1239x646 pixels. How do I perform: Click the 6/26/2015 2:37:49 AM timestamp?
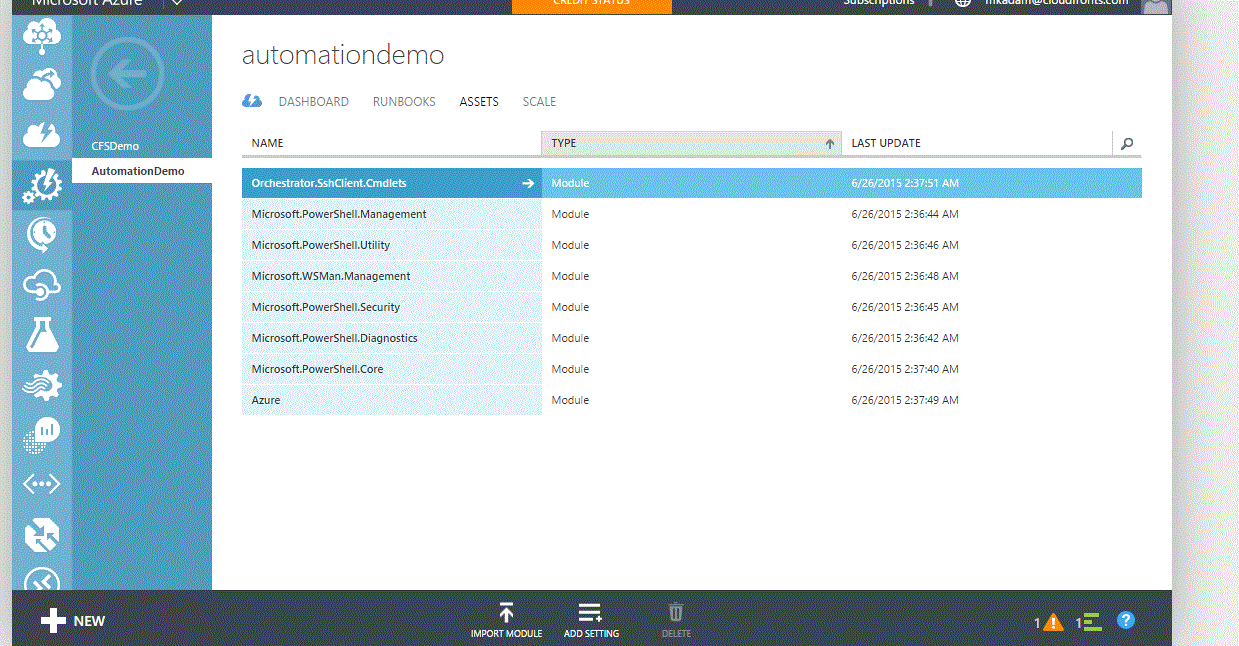(905, 400)
